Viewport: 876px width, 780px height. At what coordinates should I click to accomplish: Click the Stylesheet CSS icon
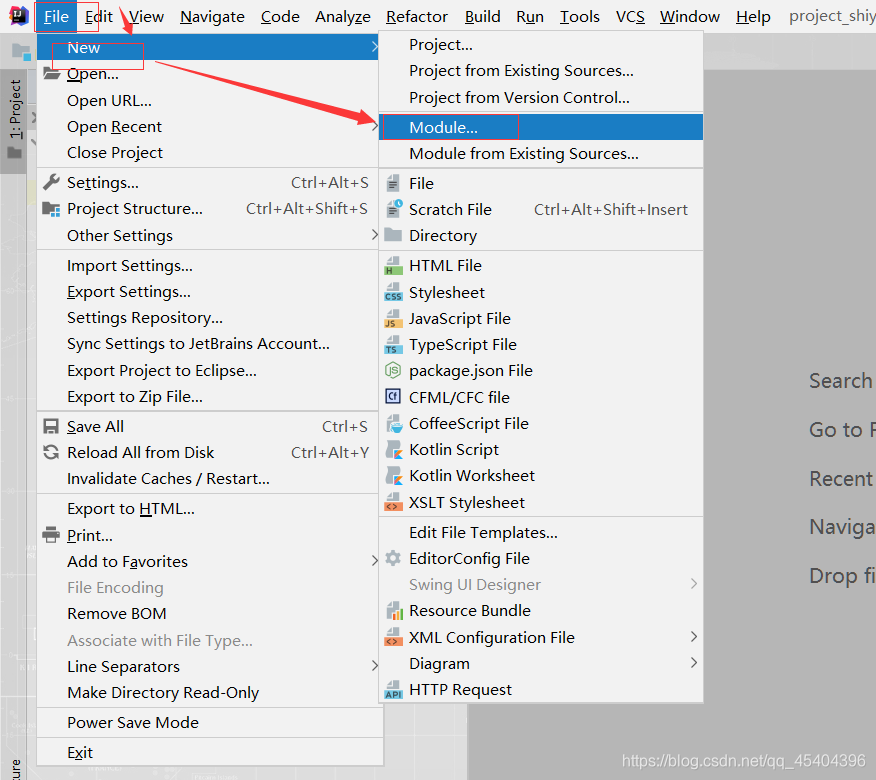(393, 292)
